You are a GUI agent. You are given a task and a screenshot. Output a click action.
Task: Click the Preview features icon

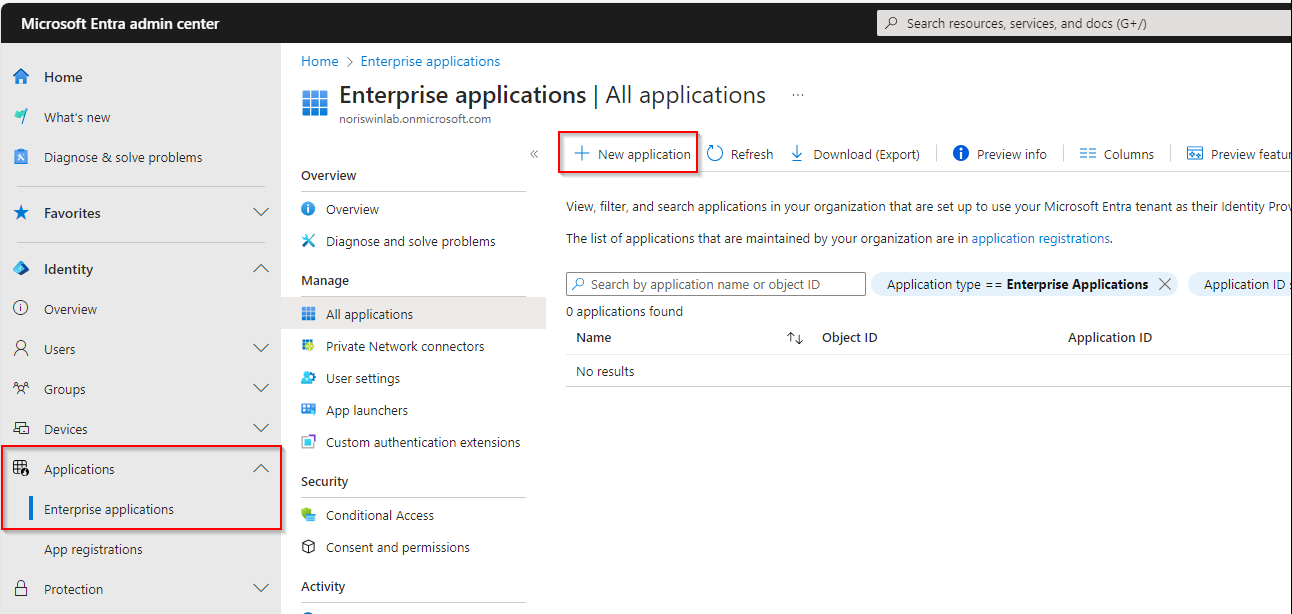1194,154
